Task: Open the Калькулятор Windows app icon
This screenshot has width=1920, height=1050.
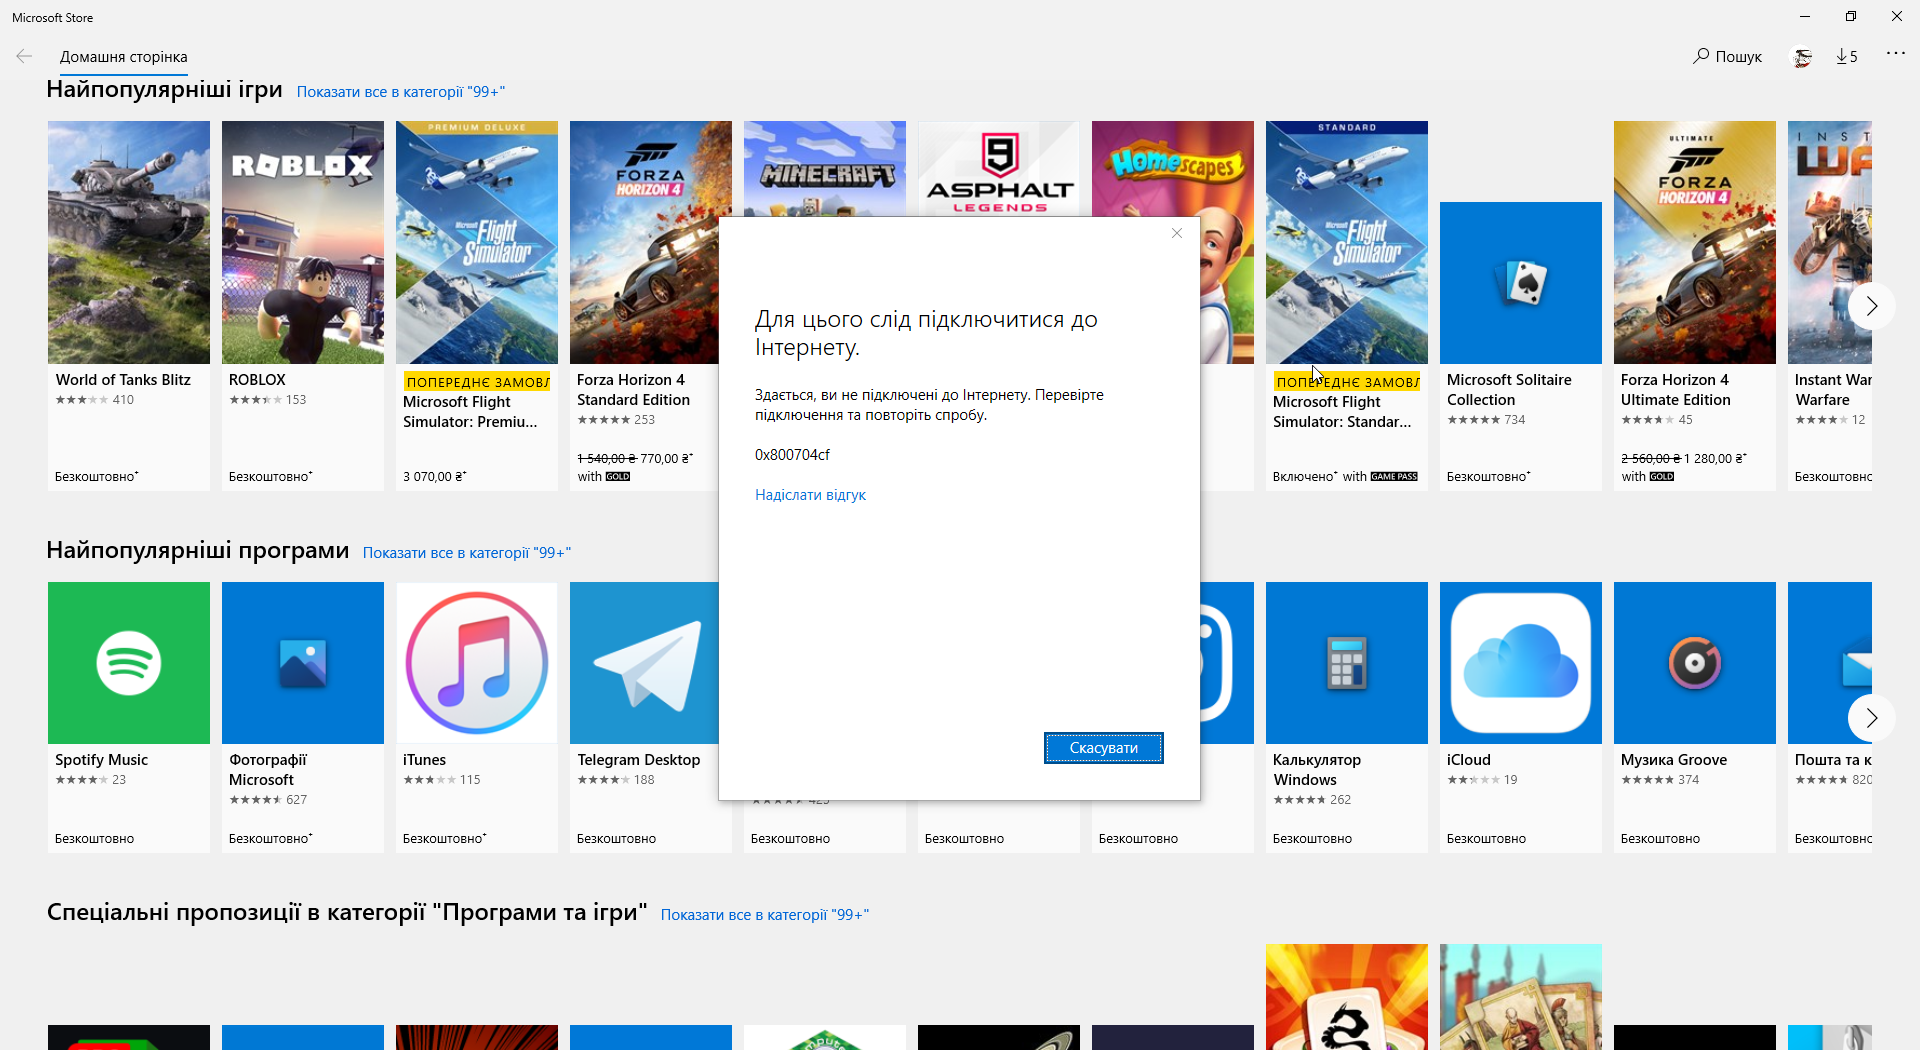Action: pyautogui.click(x=1347, y=663)
